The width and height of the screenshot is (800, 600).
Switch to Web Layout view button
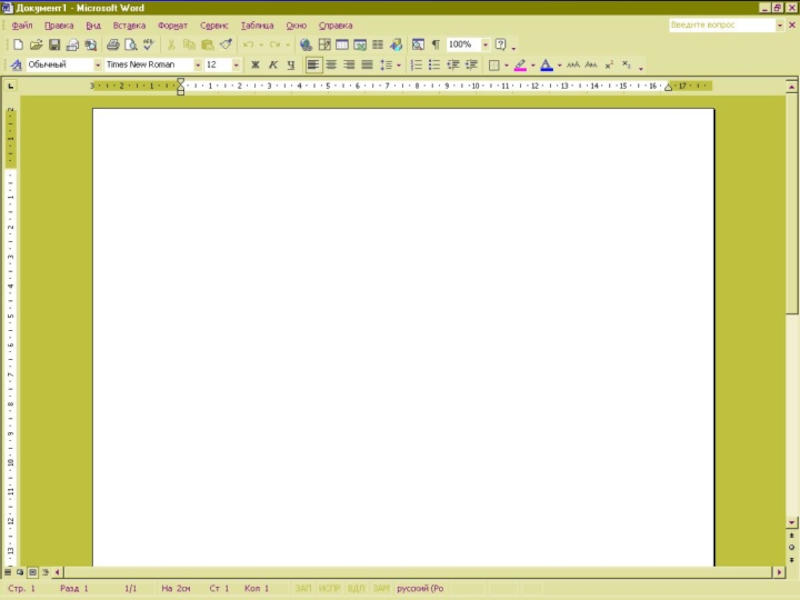click(x=20, y=572)
